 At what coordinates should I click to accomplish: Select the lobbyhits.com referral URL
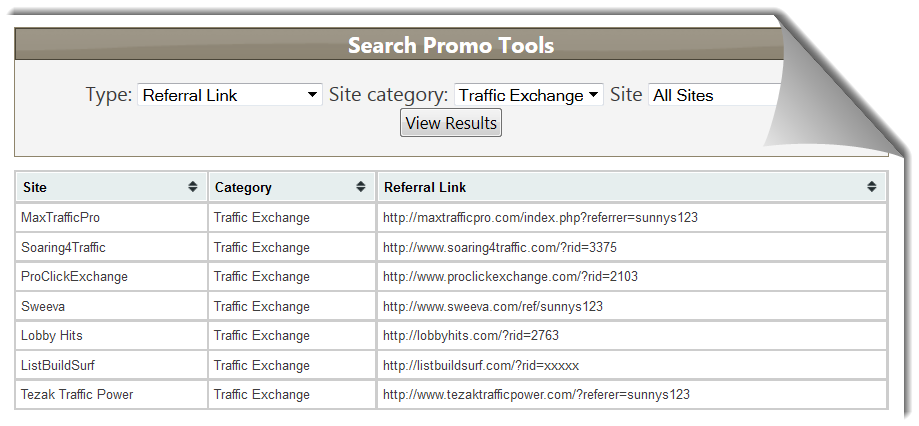(x=471, y=336)
